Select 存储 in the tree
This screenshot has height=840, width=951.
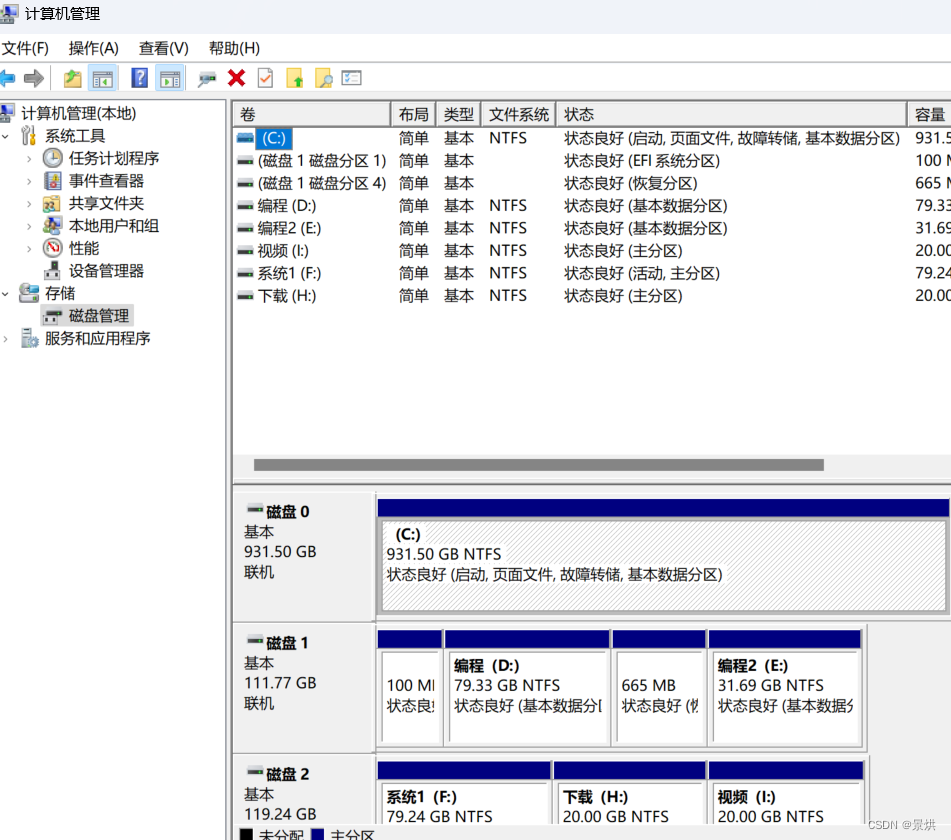click(x=60, y=294)
